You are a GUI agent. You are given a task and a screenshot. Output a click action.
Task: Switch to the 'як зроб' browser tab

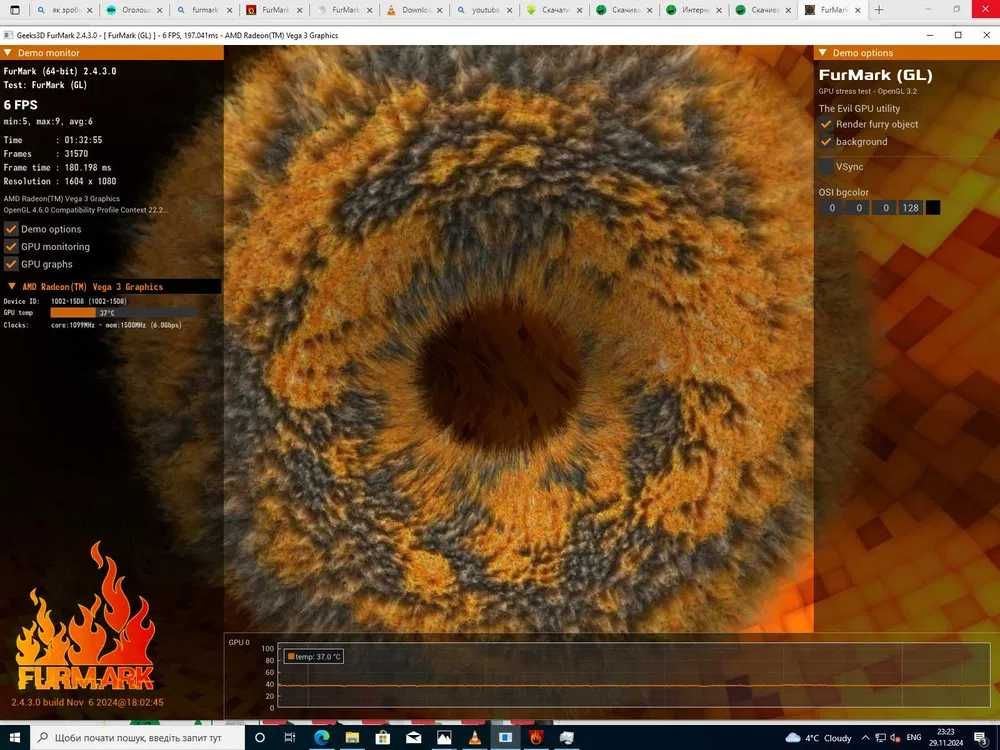[64, 10]
